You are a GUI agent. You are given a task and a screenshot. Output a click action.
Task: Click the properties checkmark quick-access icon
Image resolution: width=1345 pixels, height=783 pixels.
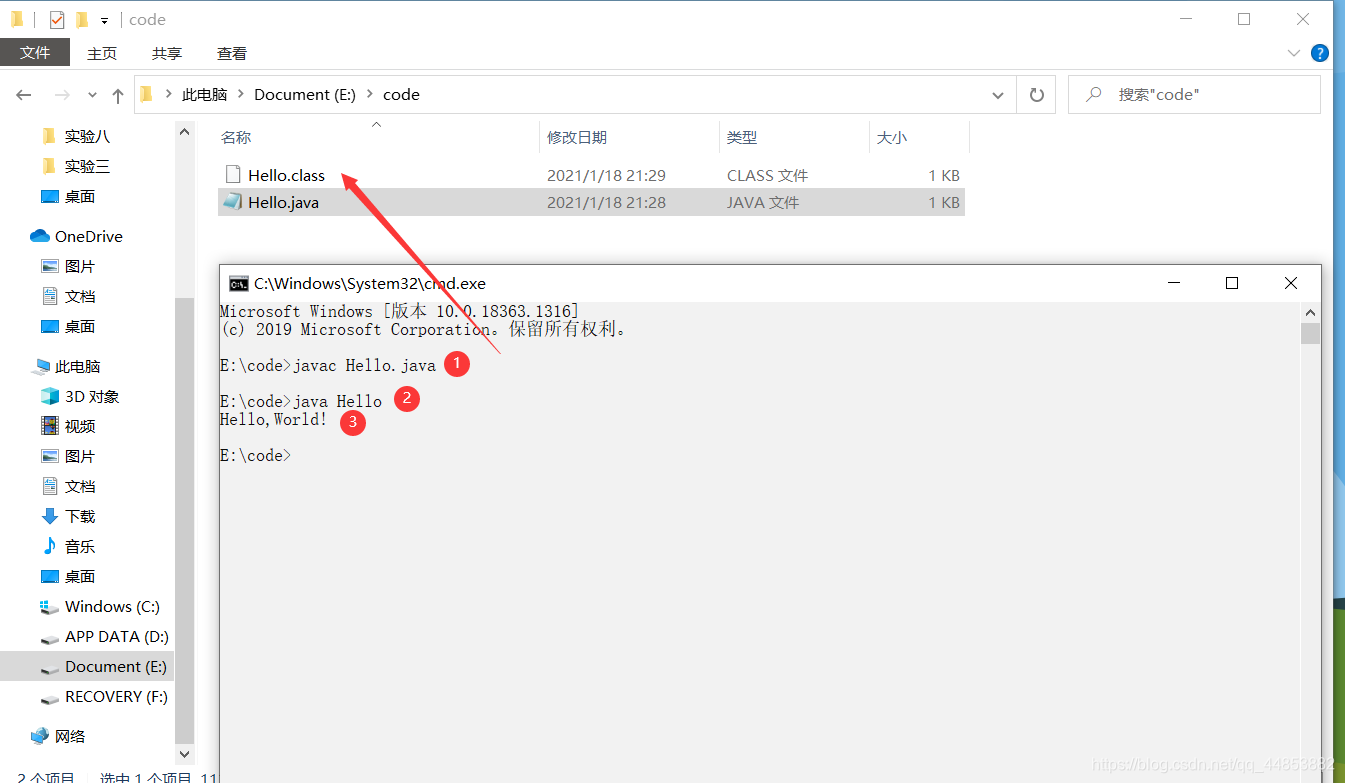click(57, 19)
